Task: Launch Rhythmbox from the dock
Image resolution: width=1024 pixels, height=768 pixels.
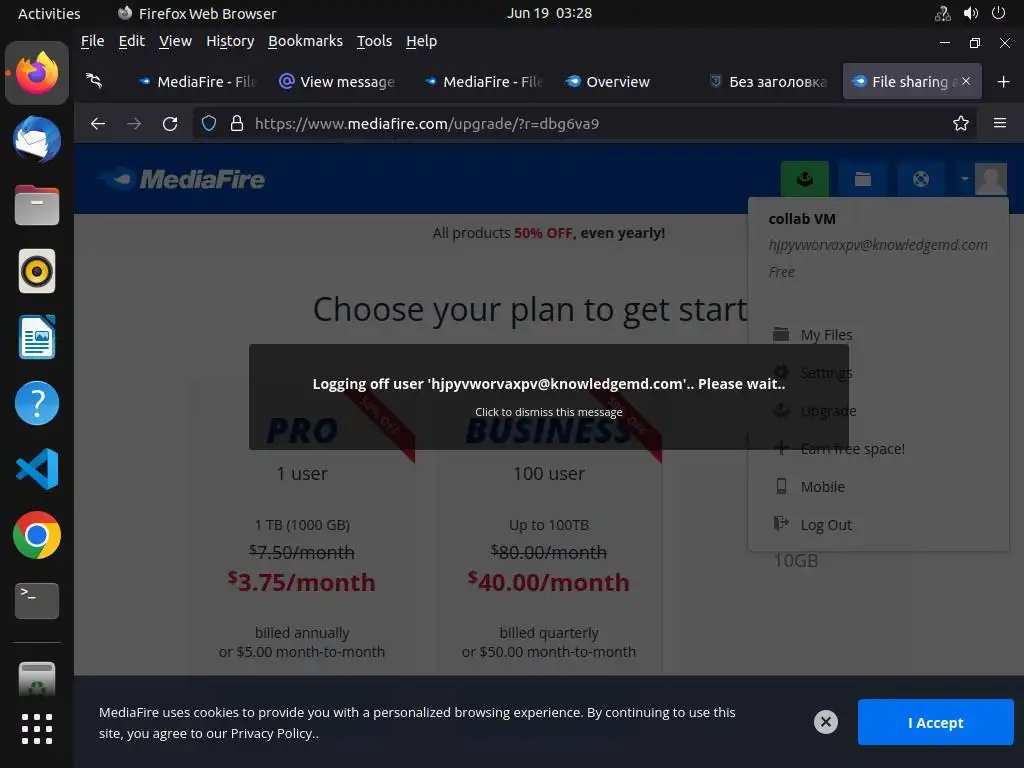Action: tap(37, 271)
